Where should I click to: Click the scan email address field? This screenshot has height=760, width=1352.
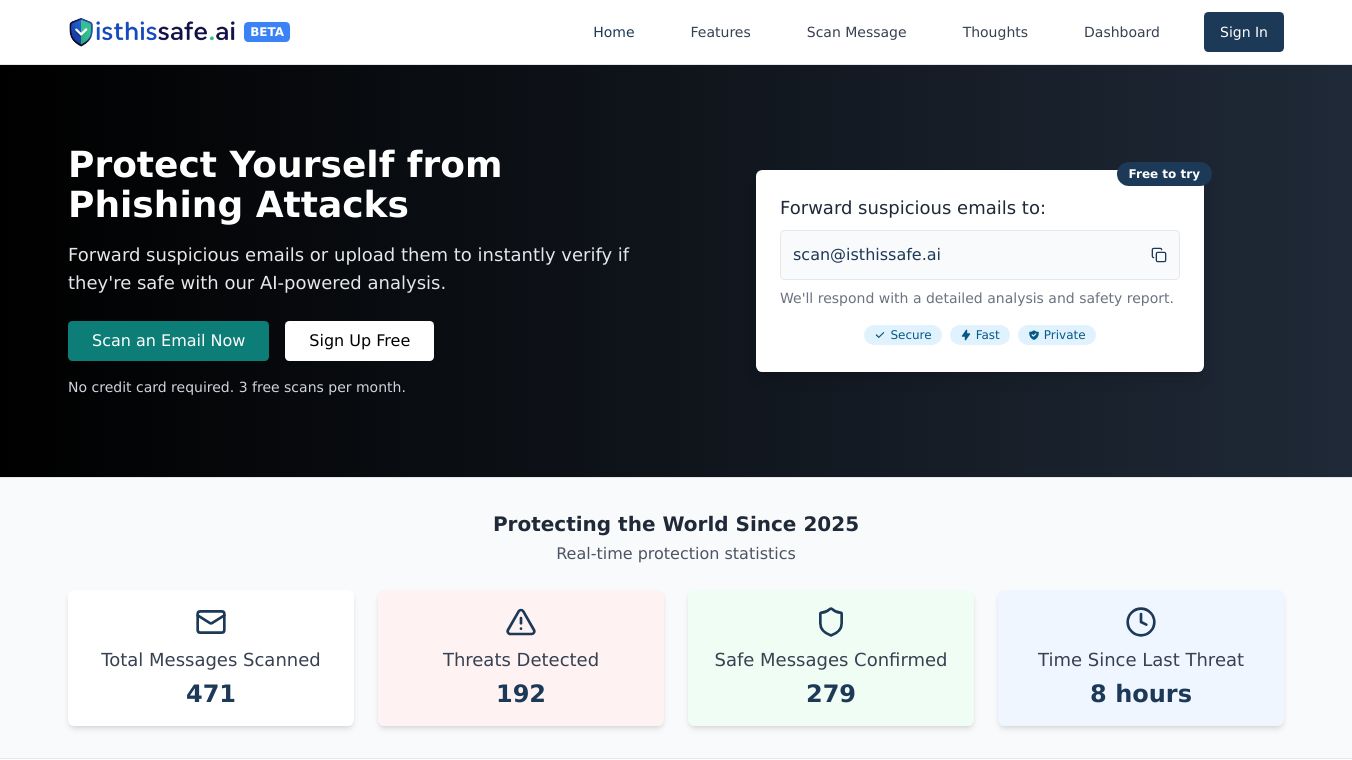pyautogui.click(x=960, y=255)
